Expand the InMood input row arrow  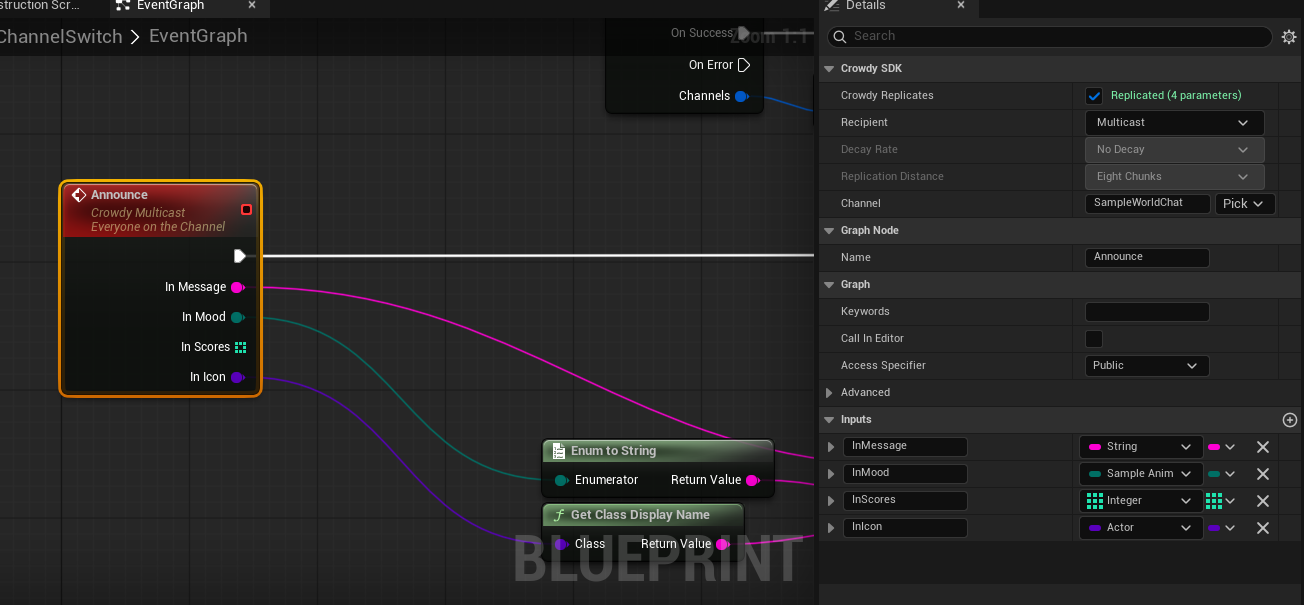(831, 474)
